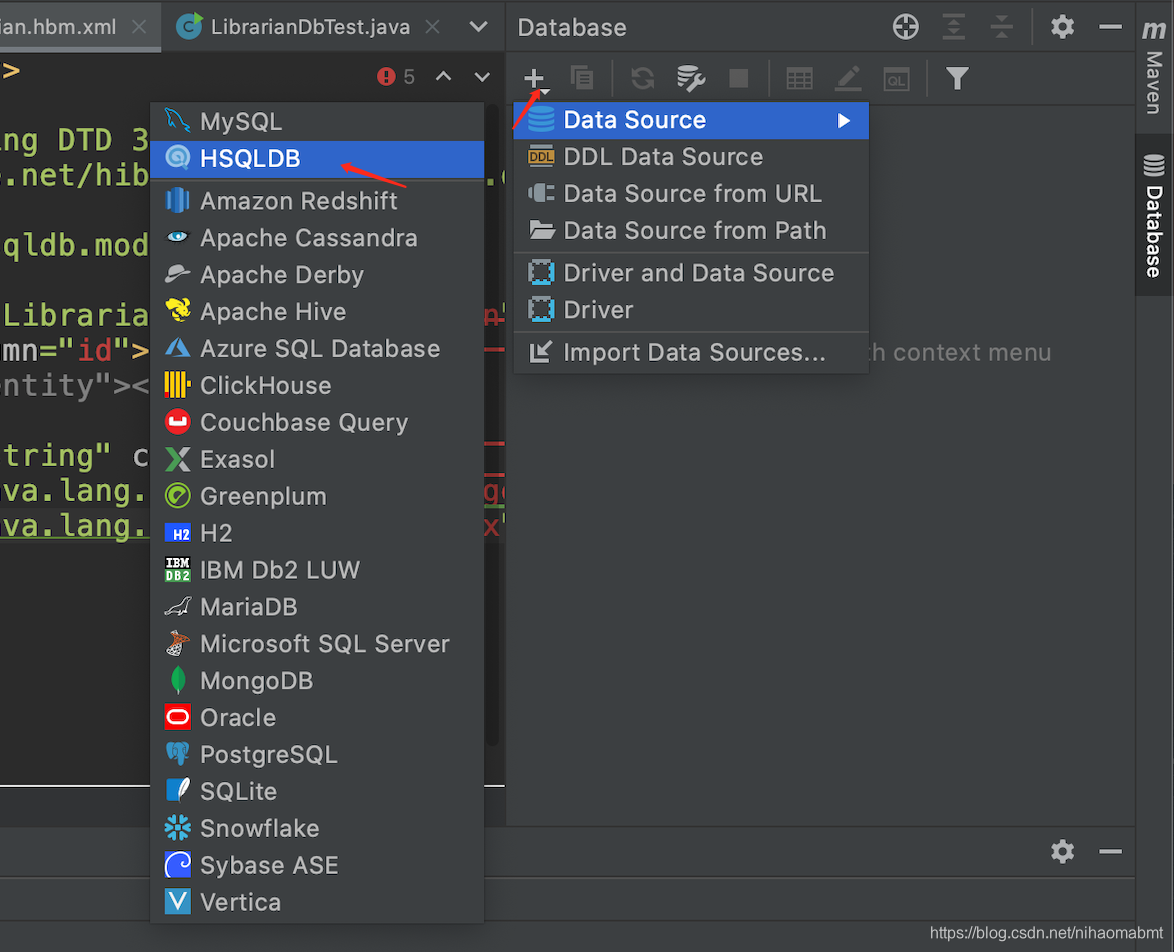Toggle the Database side tab

coord(1154,216)
